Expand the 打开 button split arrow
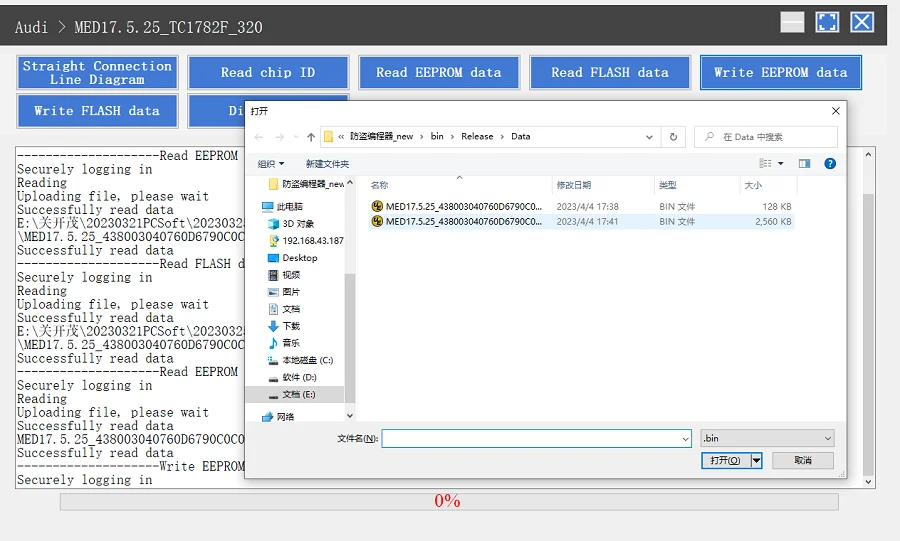 coord(757,460)
